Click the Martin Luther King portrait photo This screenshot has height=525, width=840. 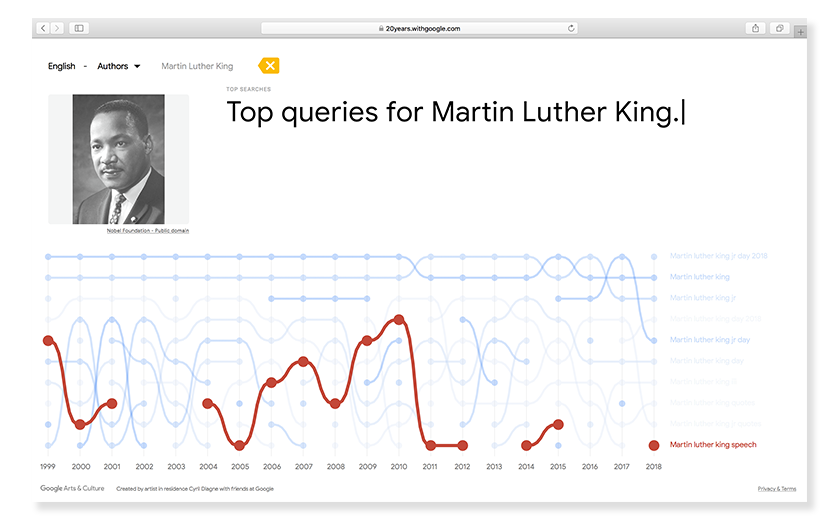point(118,159)
